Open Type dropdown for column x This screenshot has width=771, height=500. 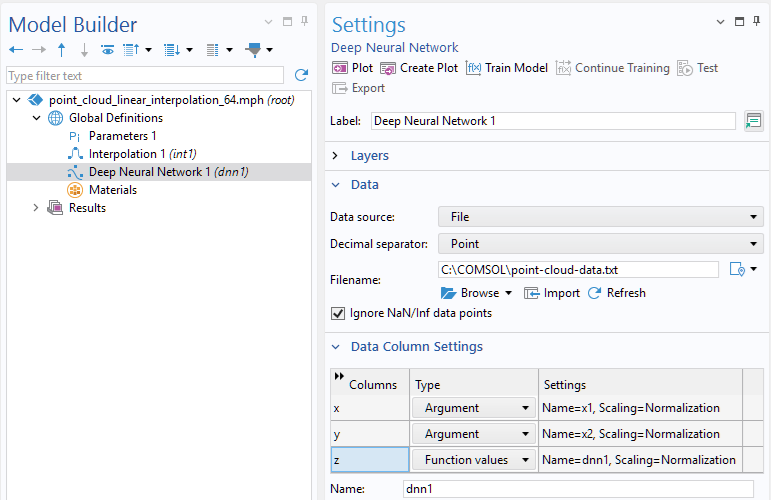(x=474, y=408)
